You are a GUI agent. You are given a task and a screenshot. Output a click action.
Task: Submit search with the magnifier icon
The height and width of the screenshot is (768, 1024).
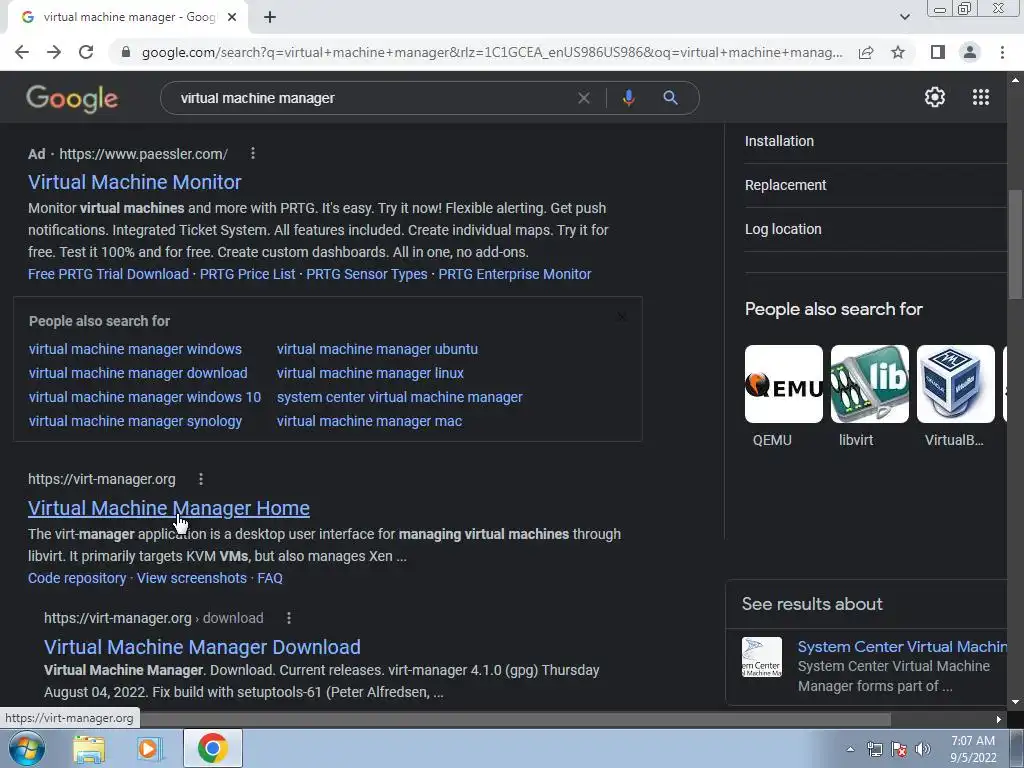click(670, 98)
